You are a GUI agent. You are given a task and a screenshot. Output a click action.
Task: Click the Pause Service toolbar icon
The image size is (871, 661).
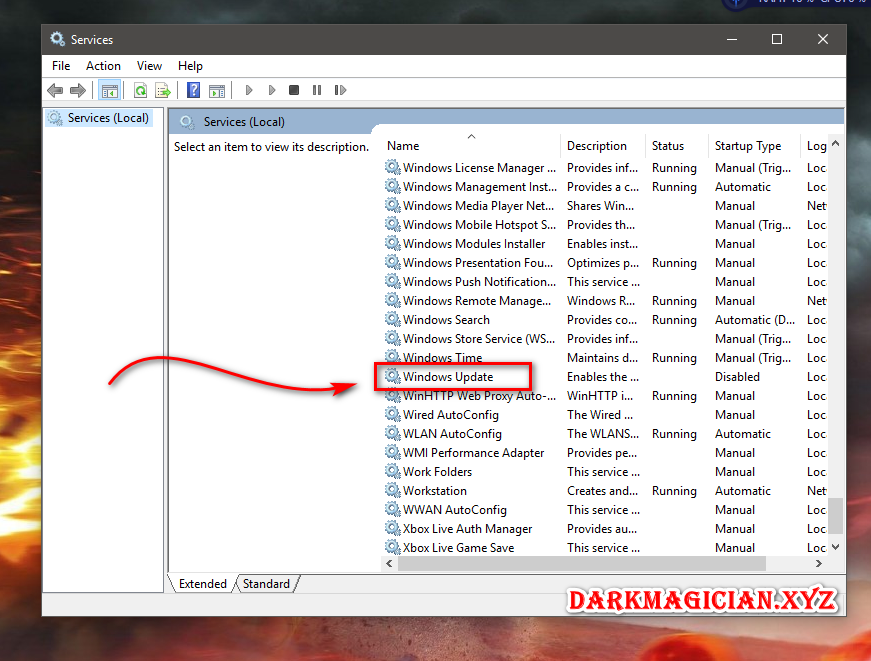[x=317, y=90]
